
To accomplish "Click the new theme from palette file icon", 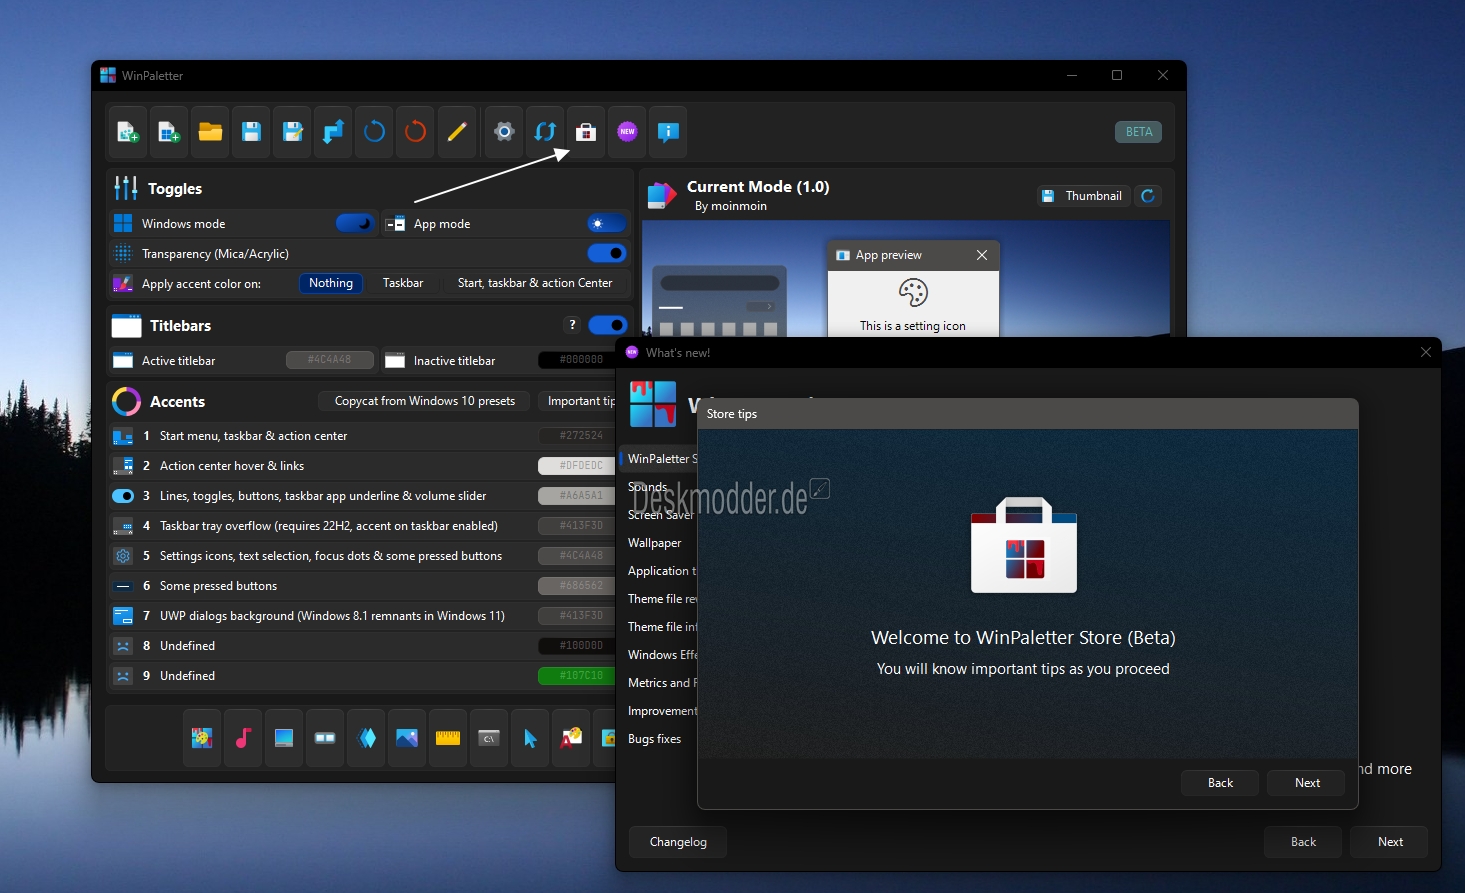I will click(x=128, y=132).
